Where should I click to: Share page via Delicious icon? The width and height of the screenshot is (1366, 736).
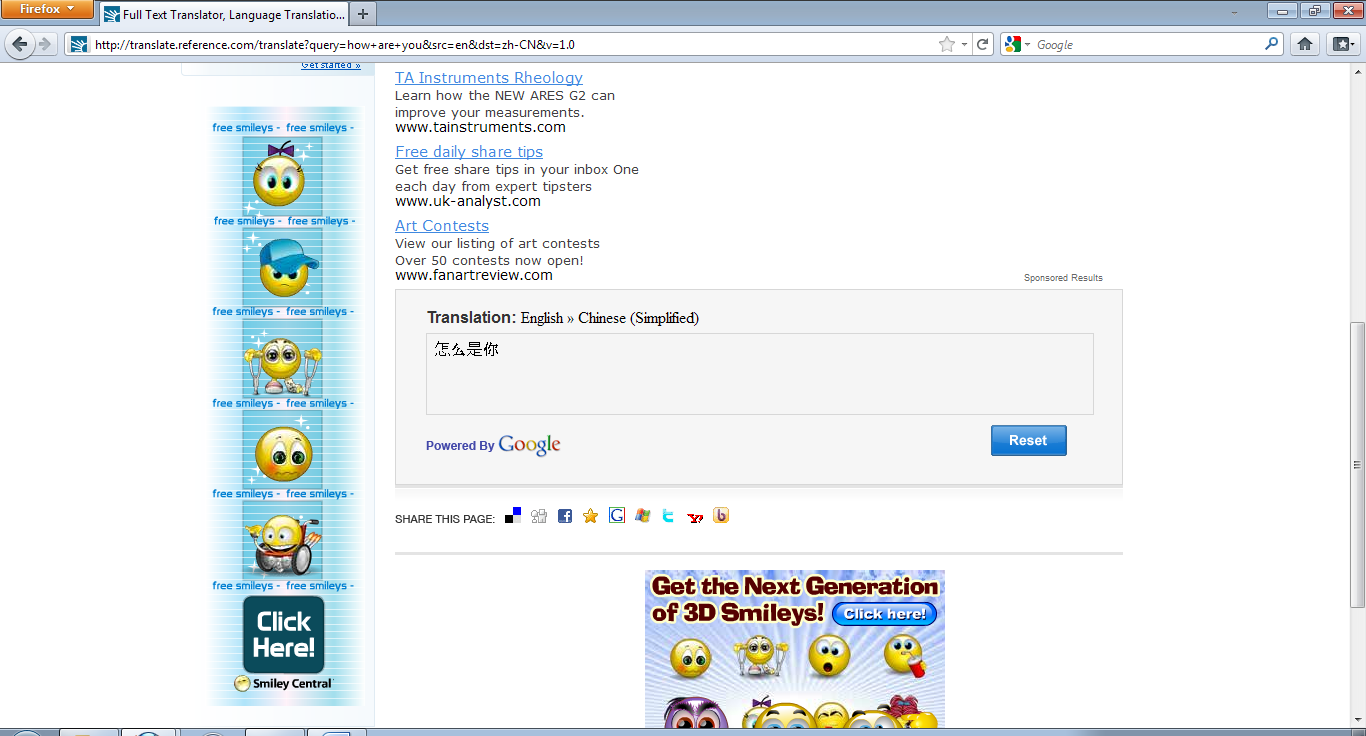point(513,516)
